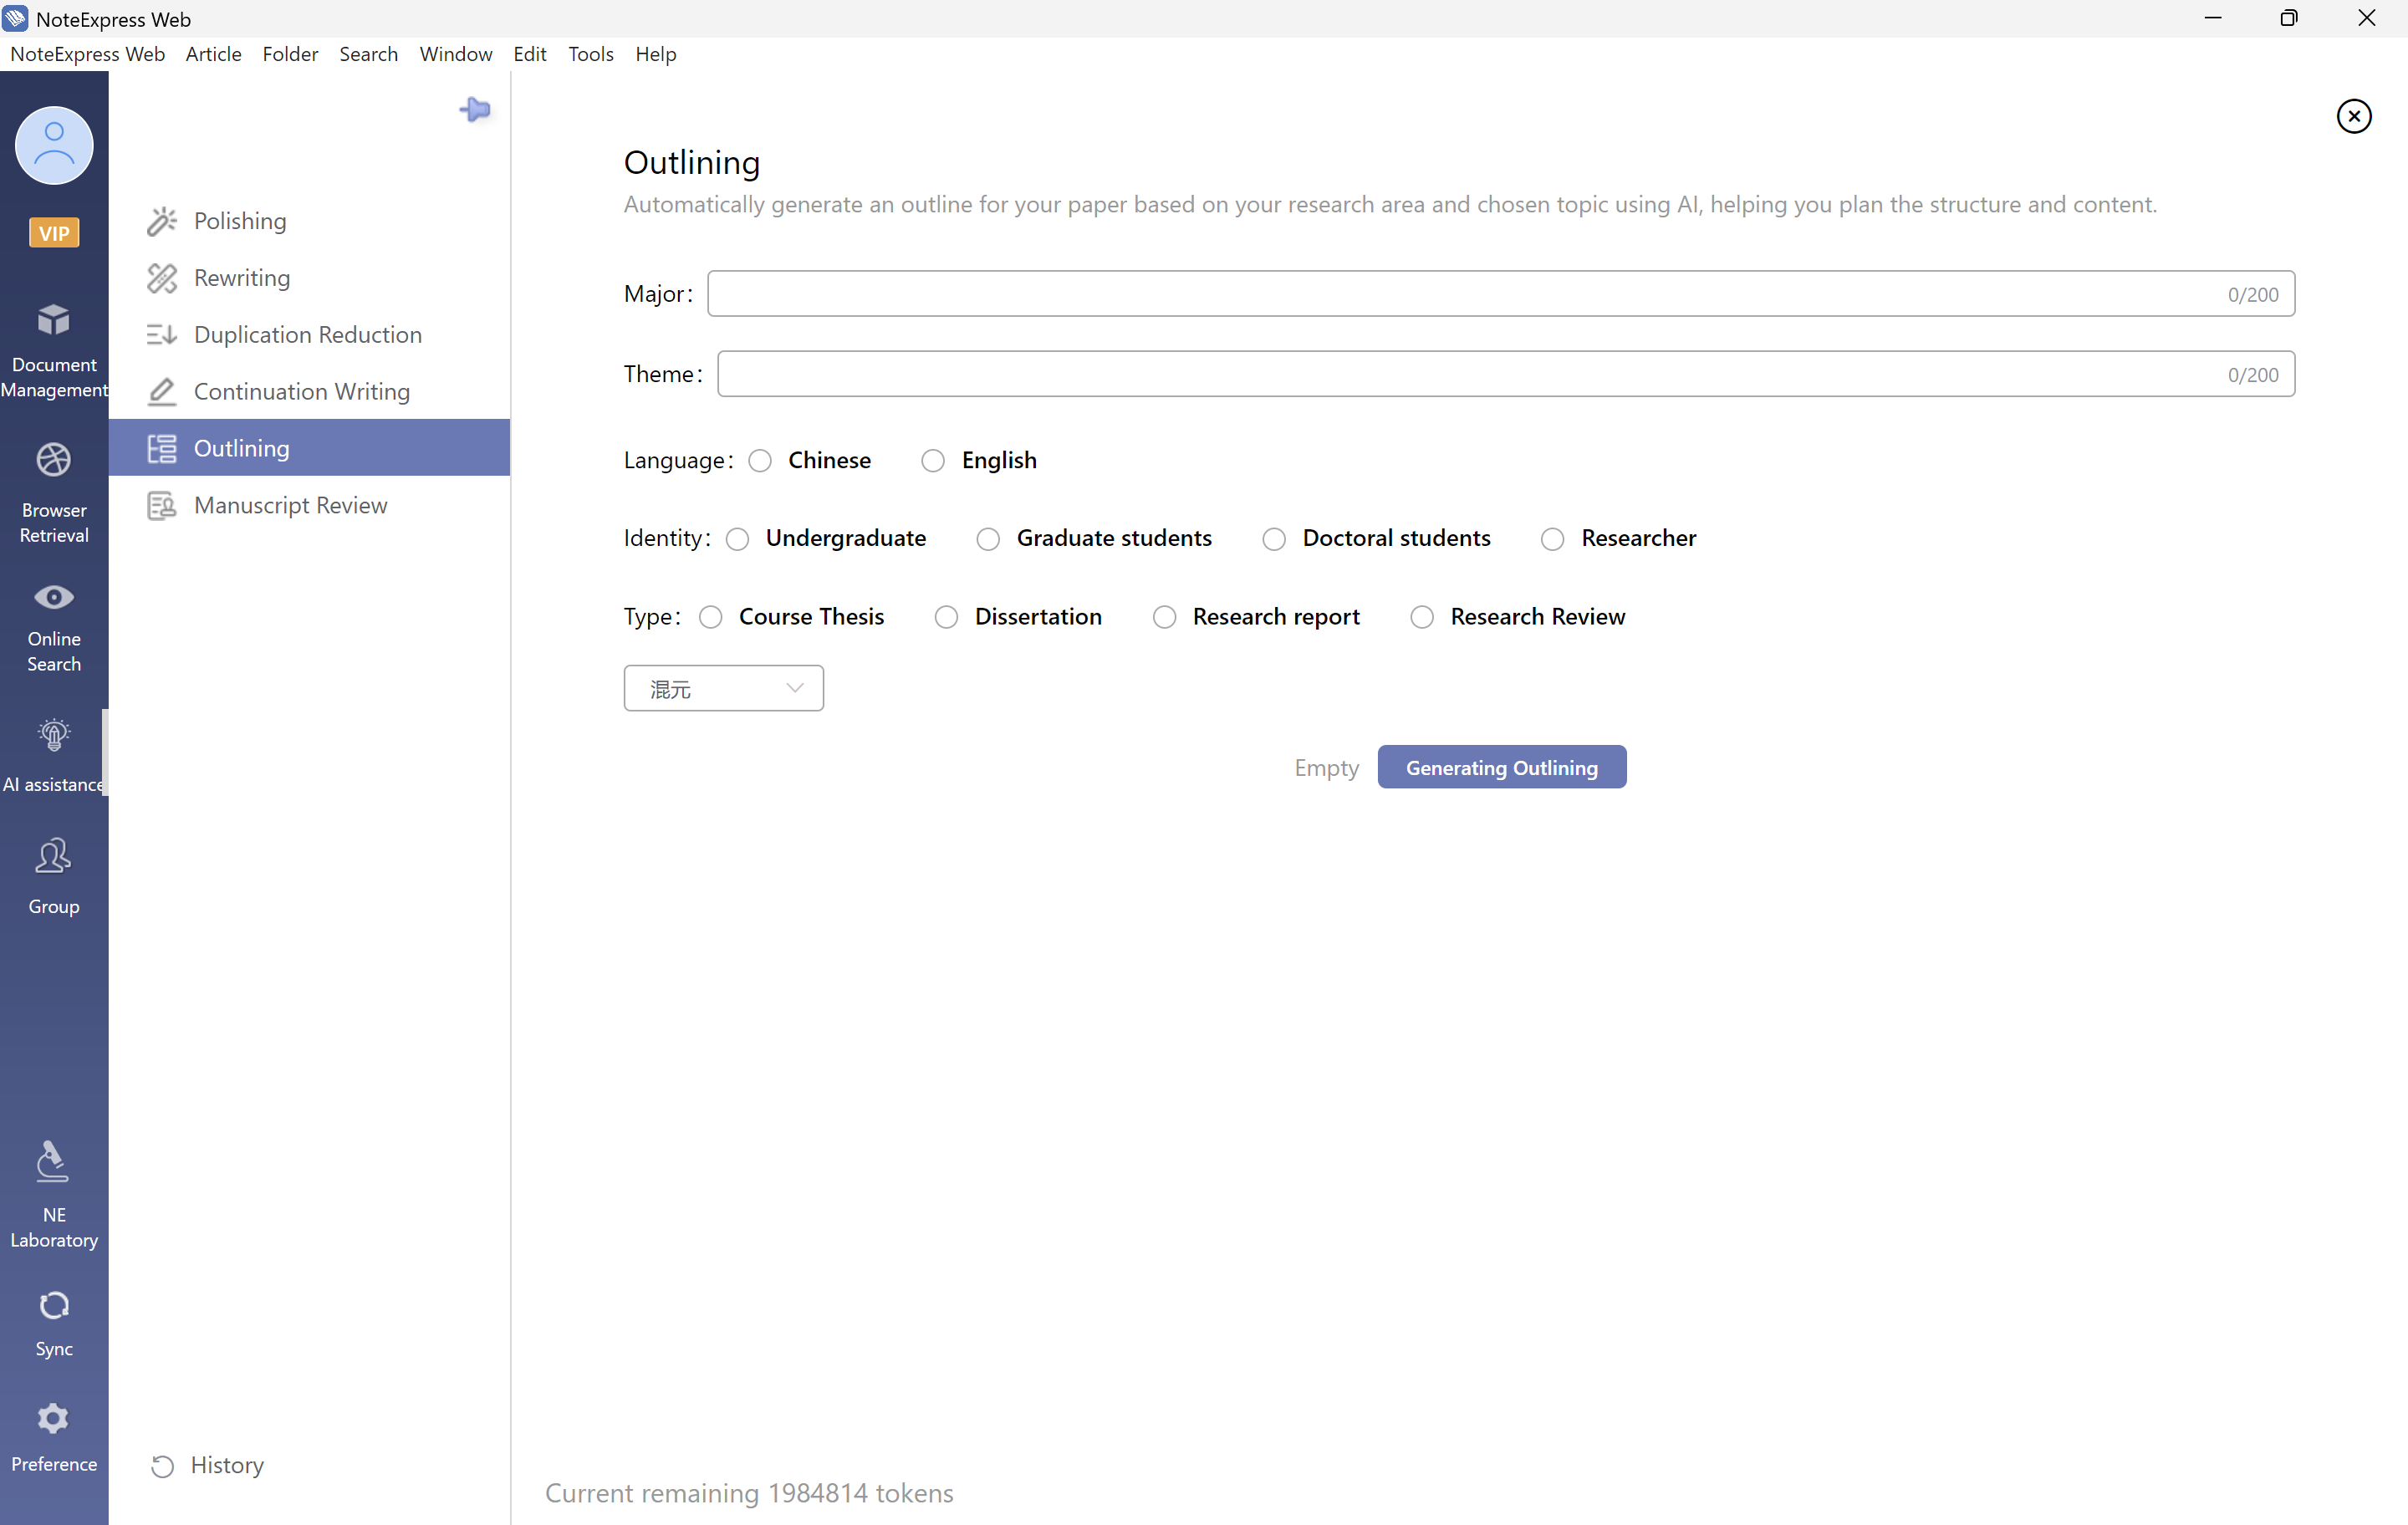Select Research Review type
Screen dimensions: 2408x1525
[1422, 617]
